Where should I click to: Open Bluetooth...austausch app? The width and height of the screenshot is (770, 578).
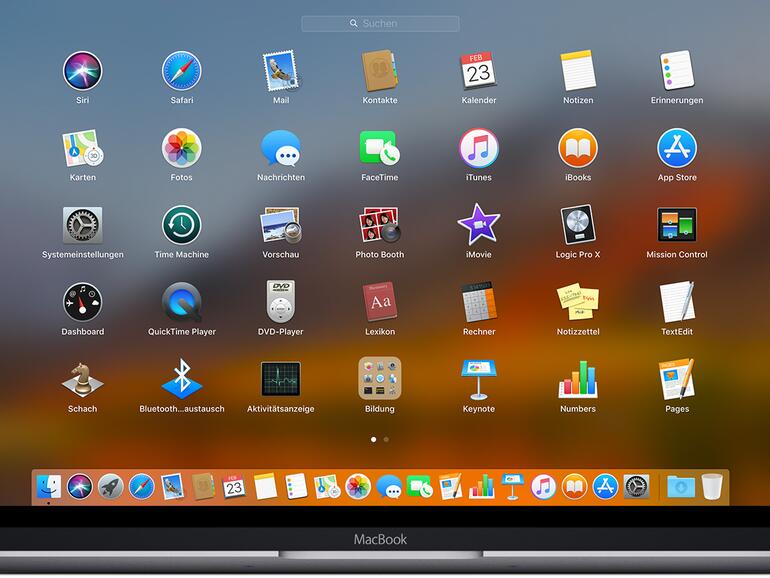click(182, 379)
